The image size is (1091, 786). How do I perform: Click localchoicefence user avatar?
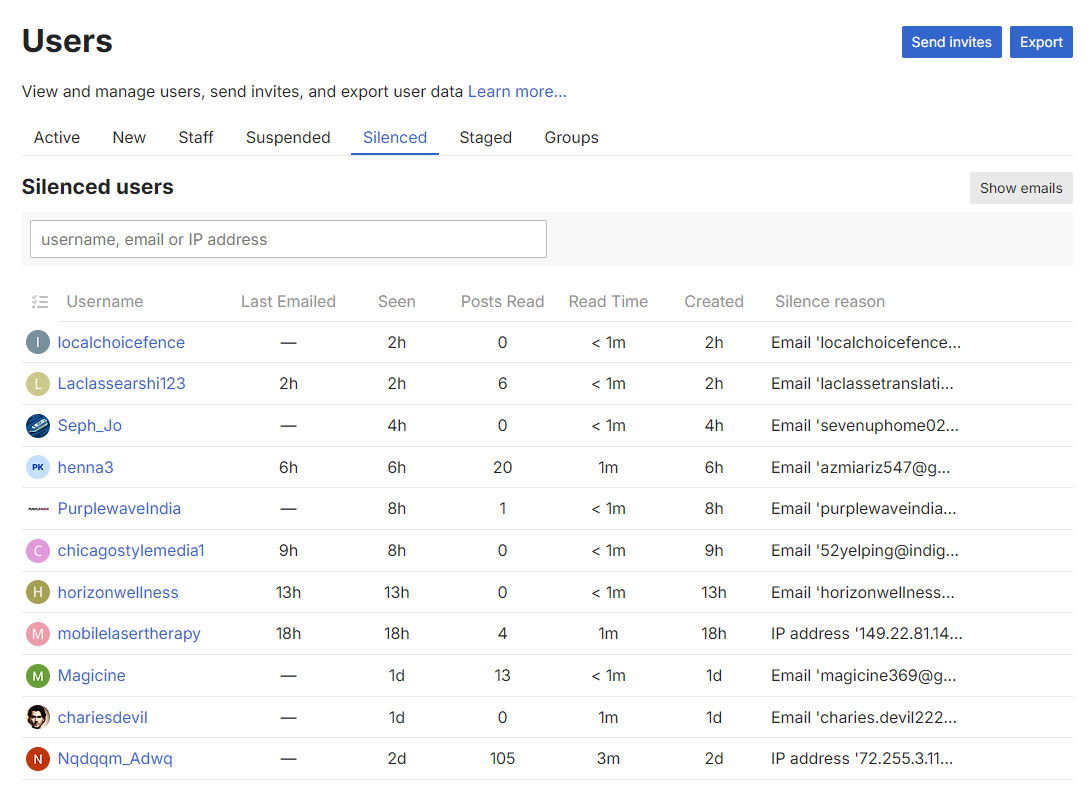38,343
